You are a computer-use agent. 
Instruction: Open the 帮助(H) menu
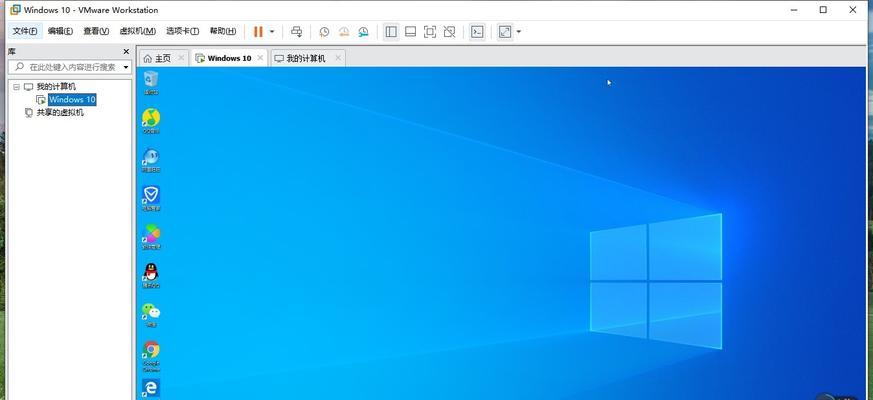click(222, 31)
